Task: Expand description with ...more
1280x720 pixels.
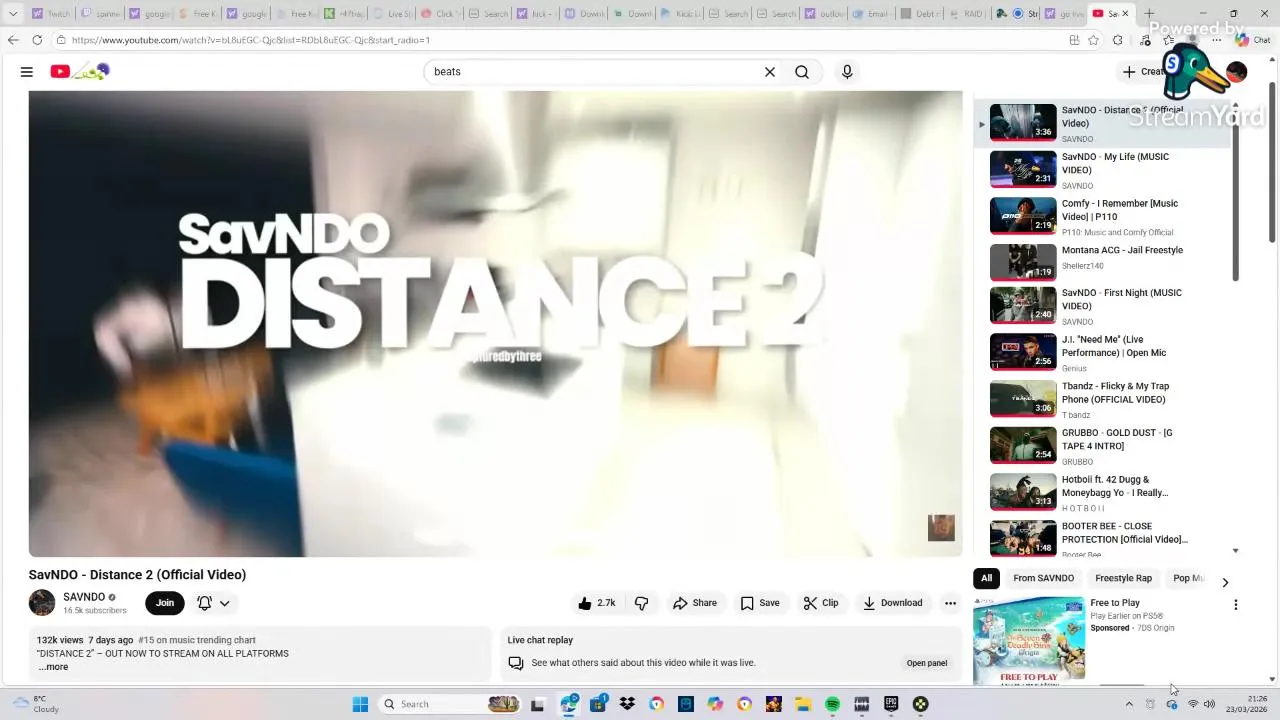Action: [53, 667]
